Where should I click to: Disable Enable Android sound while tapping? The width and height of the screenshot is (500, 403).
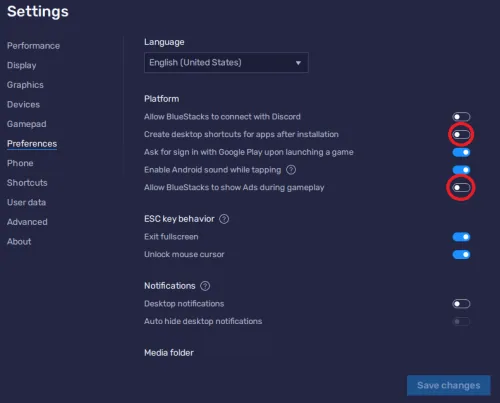point(461,170)
